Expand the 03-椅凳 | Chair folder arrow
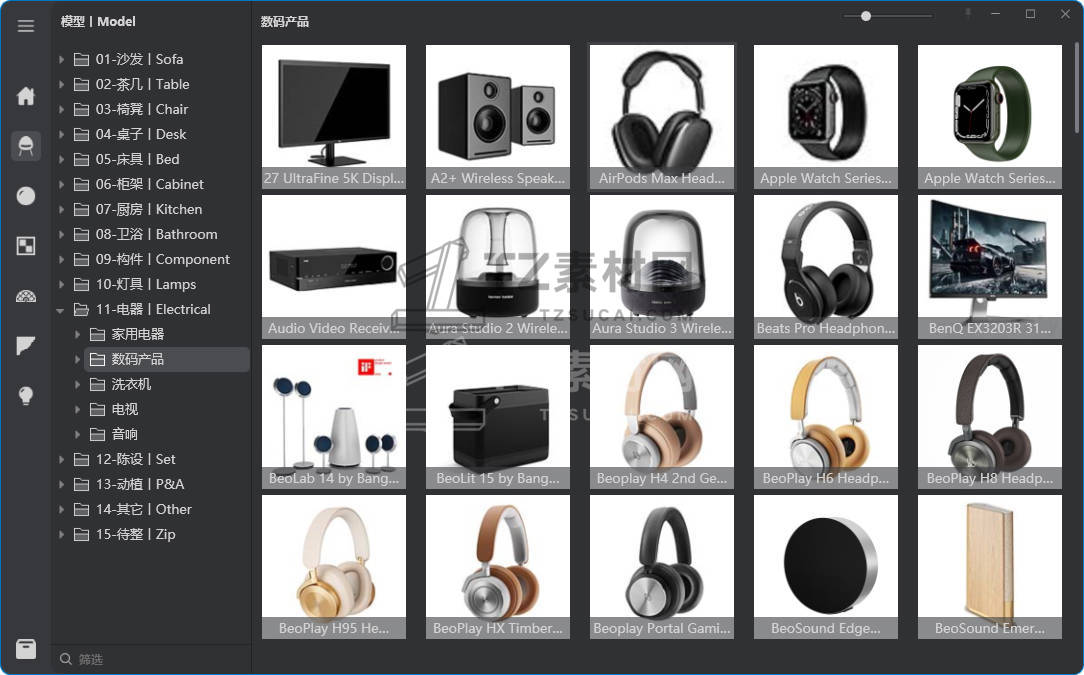The height and width of the screenshot is (675, 1084). 62,109
